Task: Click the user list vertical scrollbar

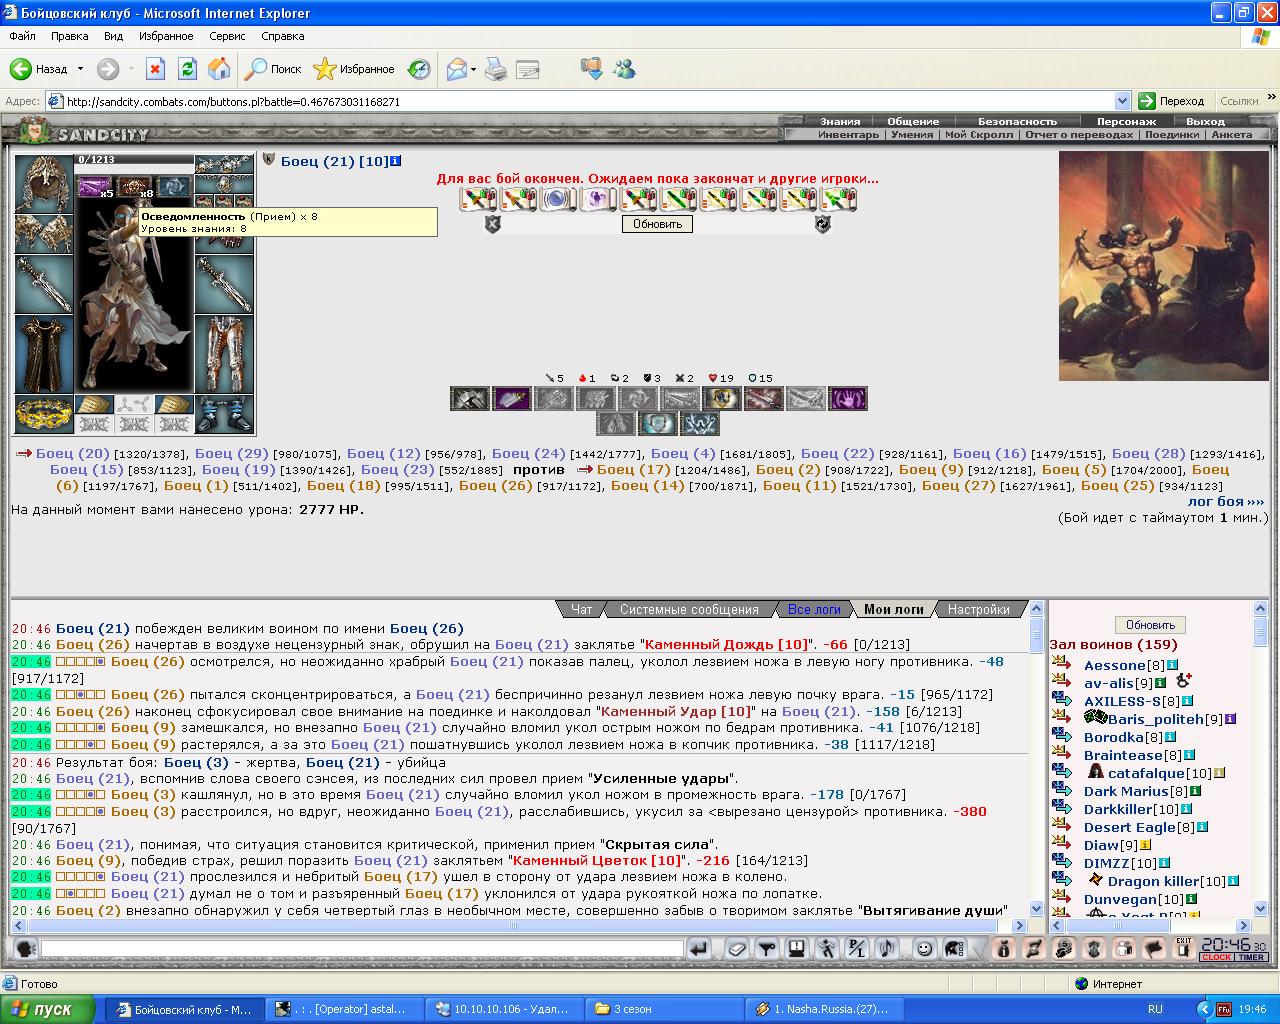Action: (1260, 760)
